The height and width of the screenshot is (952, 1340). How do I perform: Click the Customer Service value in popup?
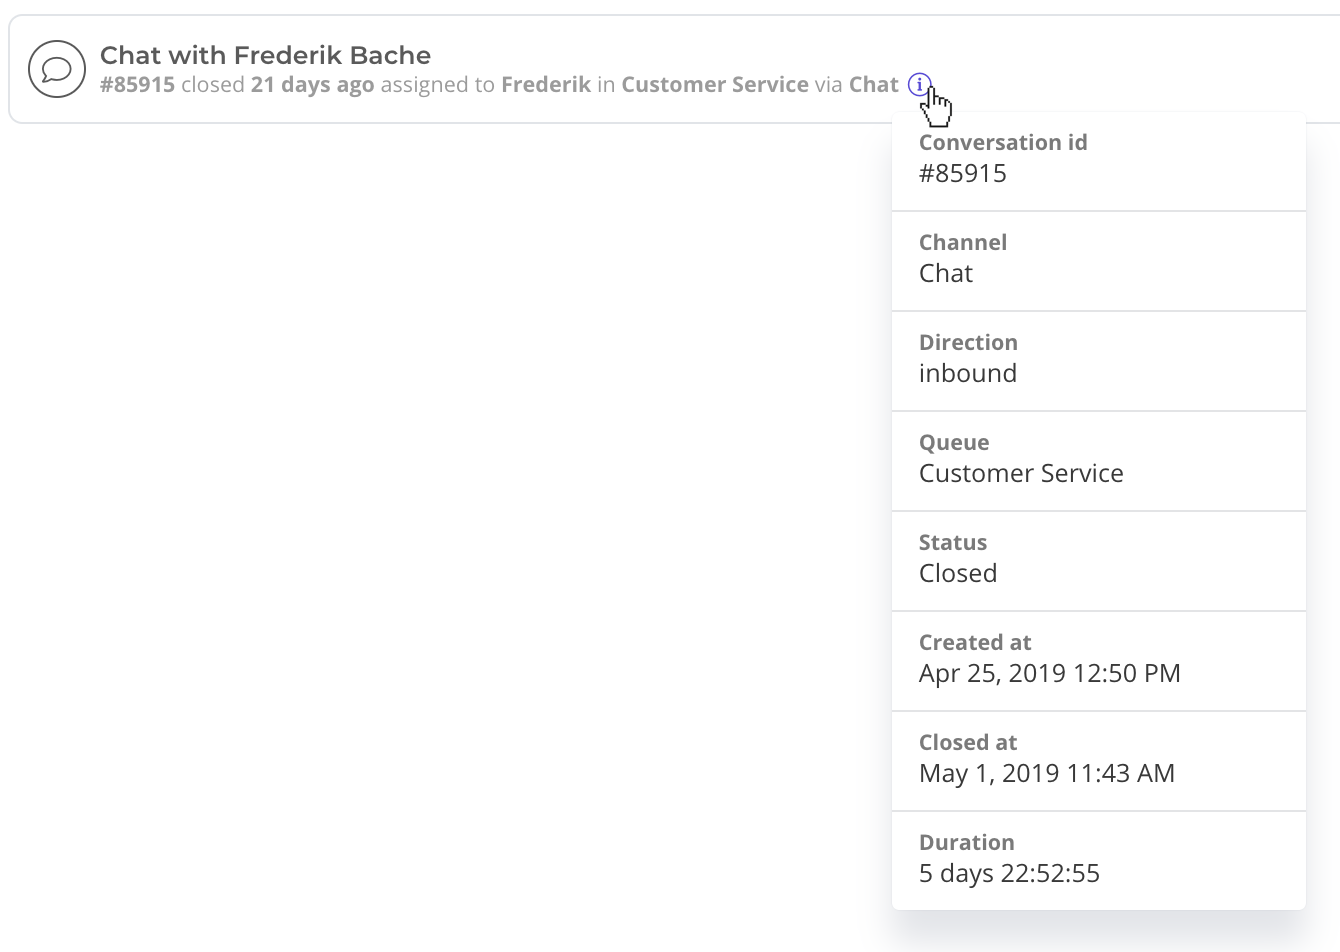click(1021, 473)
